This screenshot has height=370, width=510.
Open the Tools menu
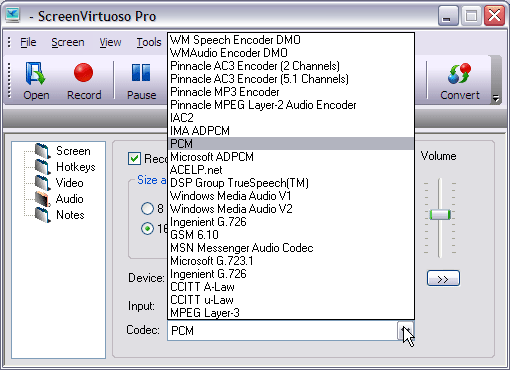tap(149, 42)
